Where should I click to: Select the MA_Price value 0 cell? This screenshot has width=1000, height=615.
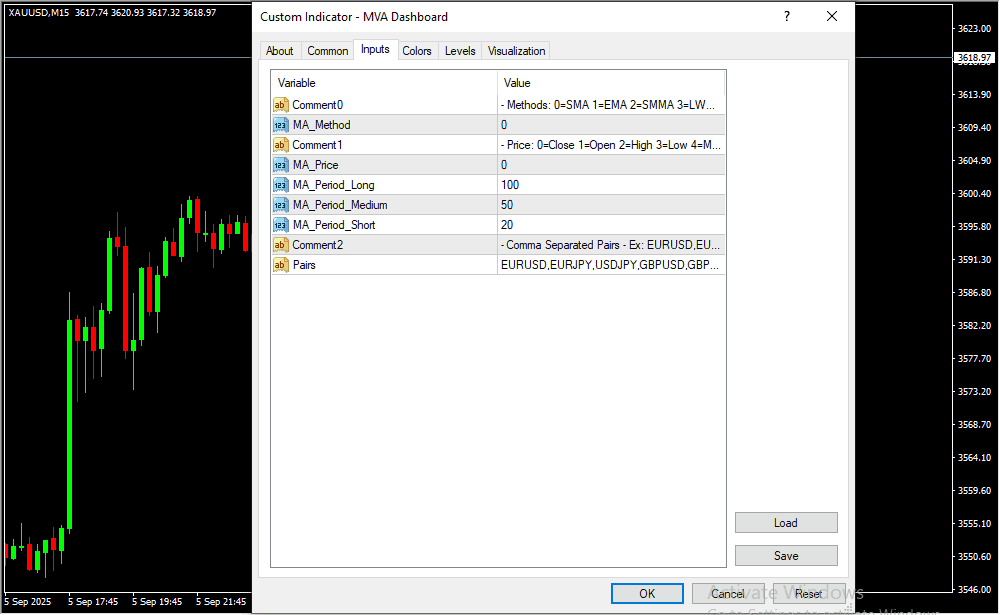(x=611, y=165)
